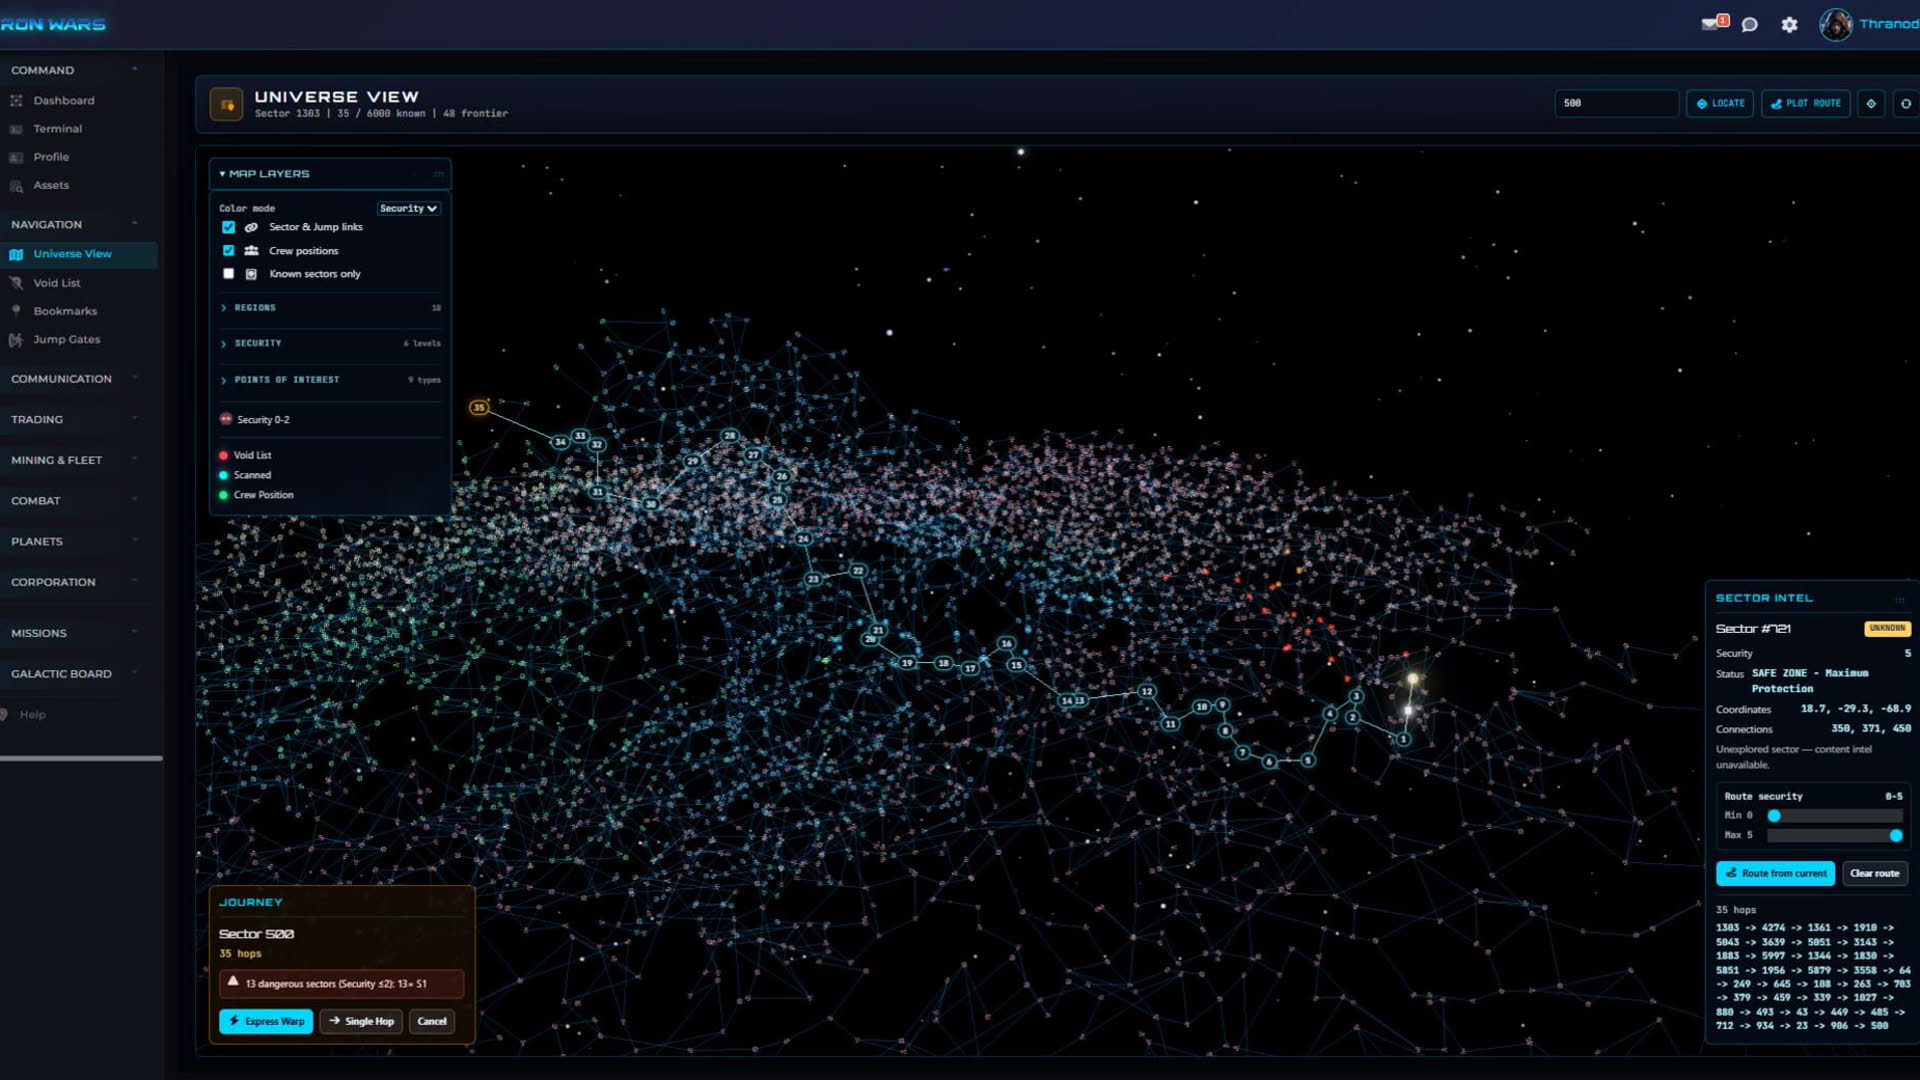The height and width of the screenshot is (1080, 1920).
Task: Toggle Scanned legend marker
Action: pyautogui.click(x=223, y=476)
